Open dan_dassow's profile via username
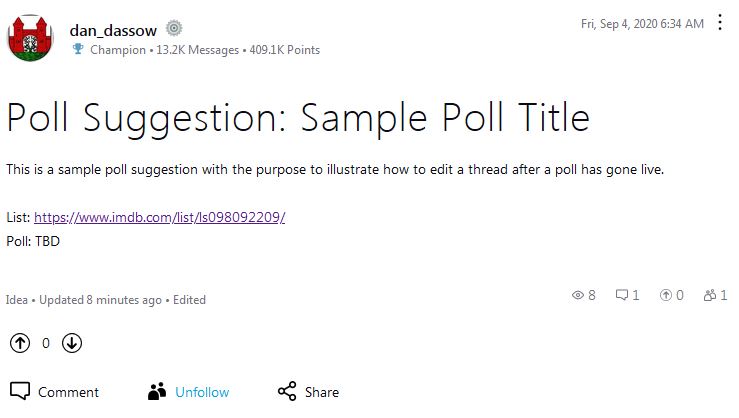The width and height of the screenshot is (739, 418). point(113,30)
